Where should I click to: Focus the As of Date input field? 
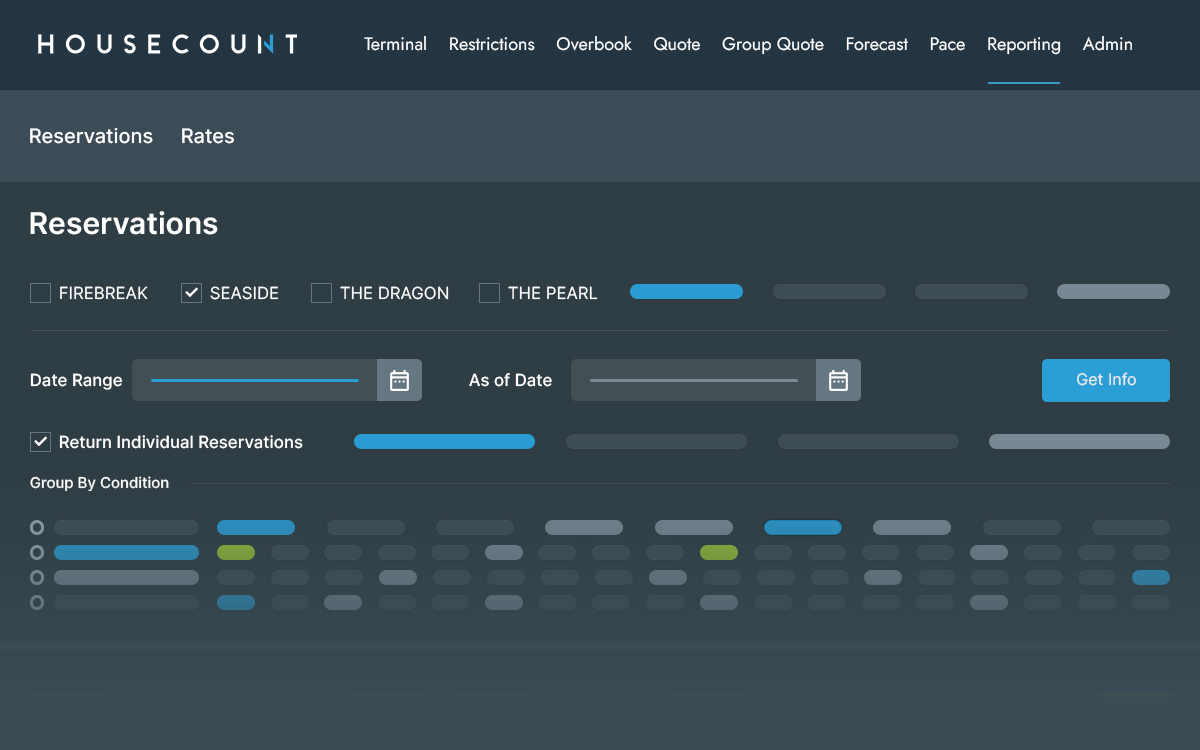point(693,380)
